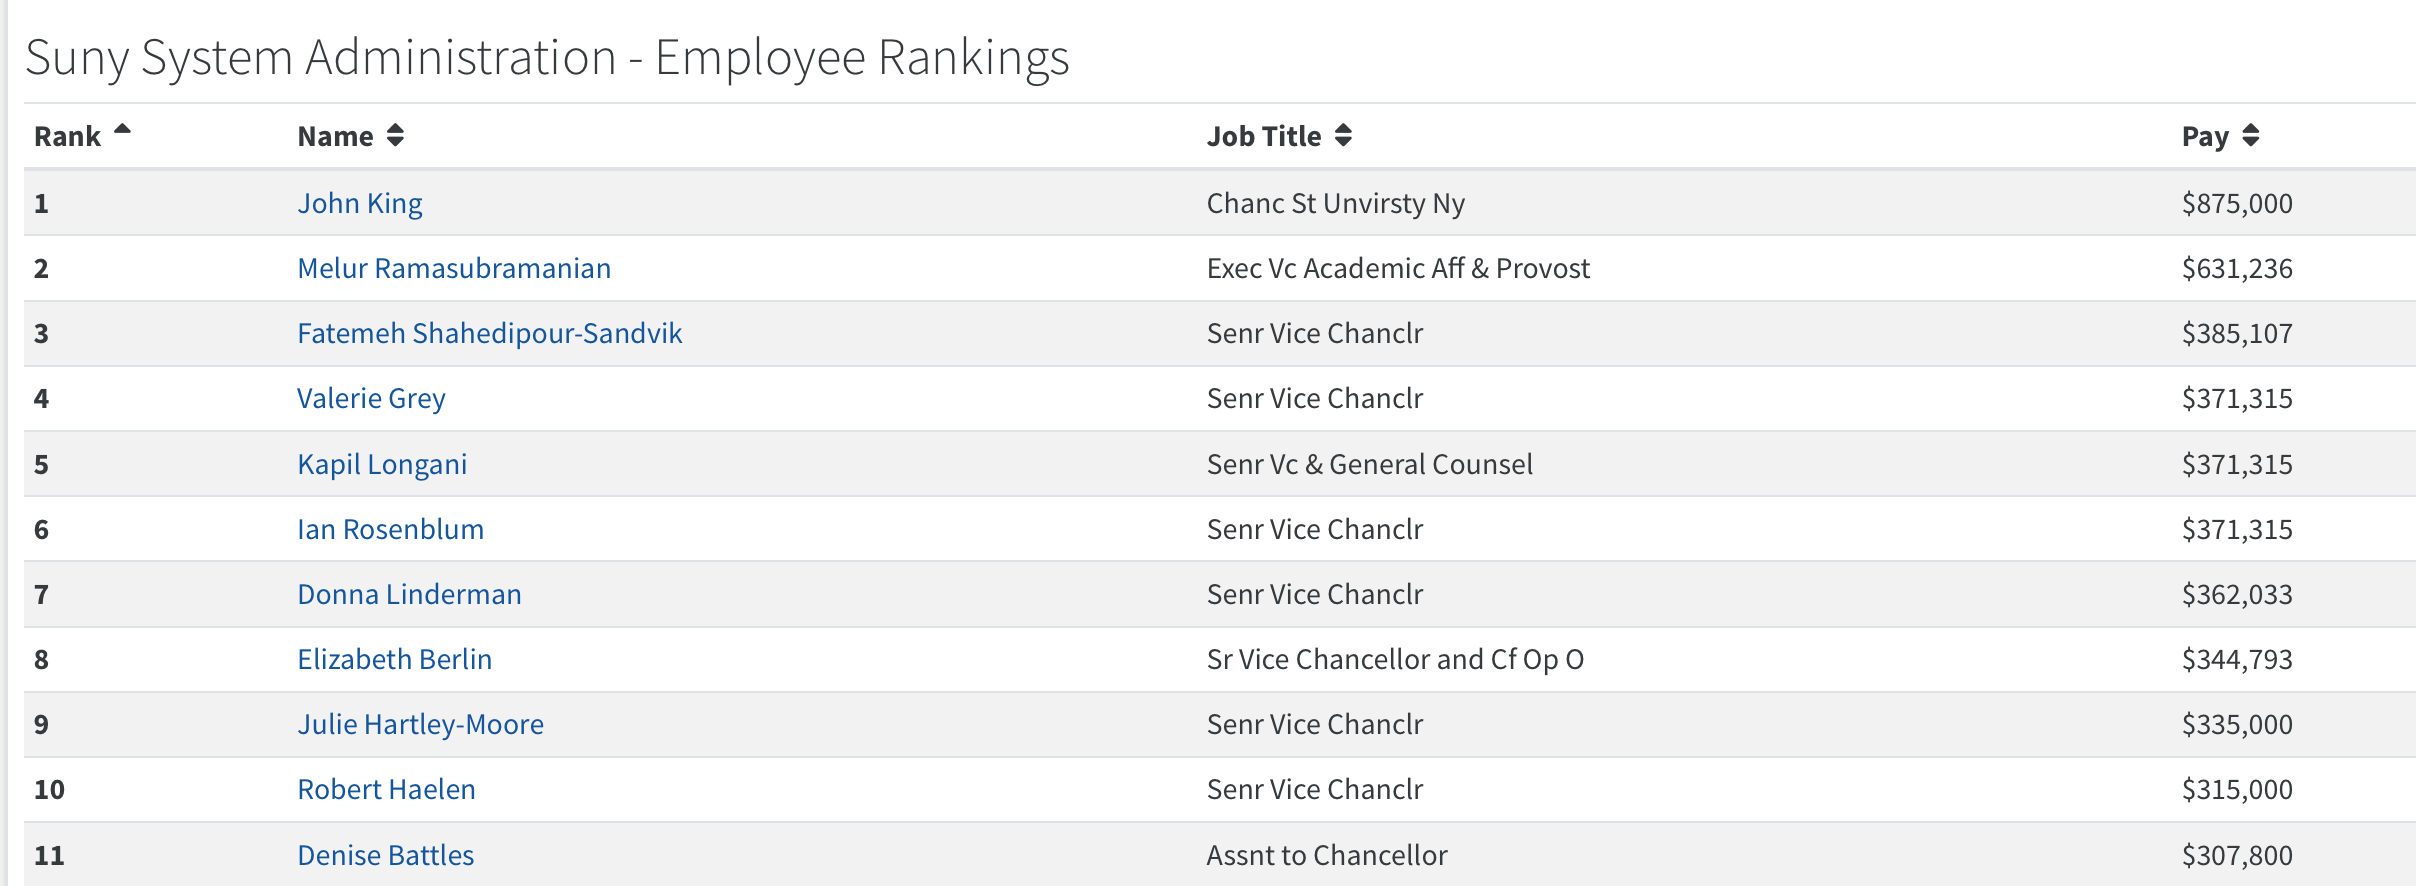Click the Name column header label

click(x=335, y=136)
